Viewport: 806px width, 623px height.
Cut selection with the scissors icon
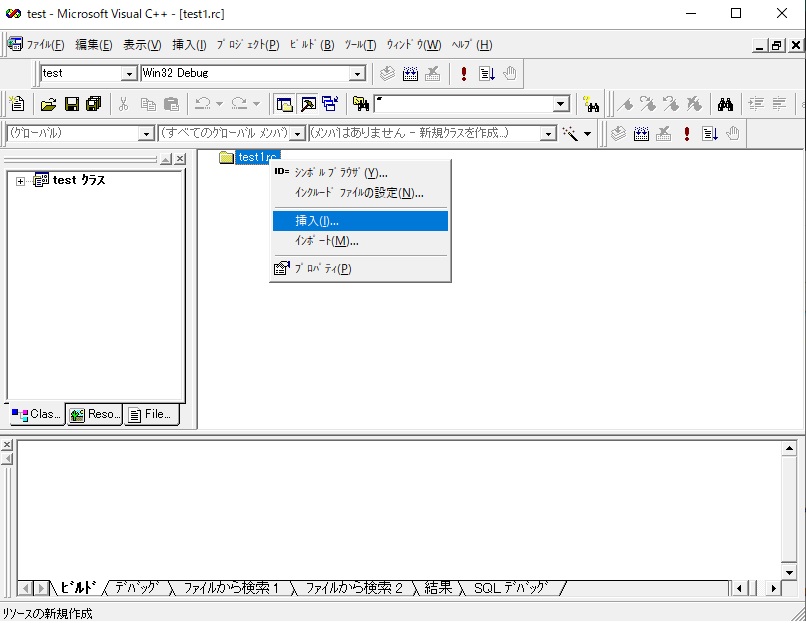pyautogui.click(x=123, y=104)
